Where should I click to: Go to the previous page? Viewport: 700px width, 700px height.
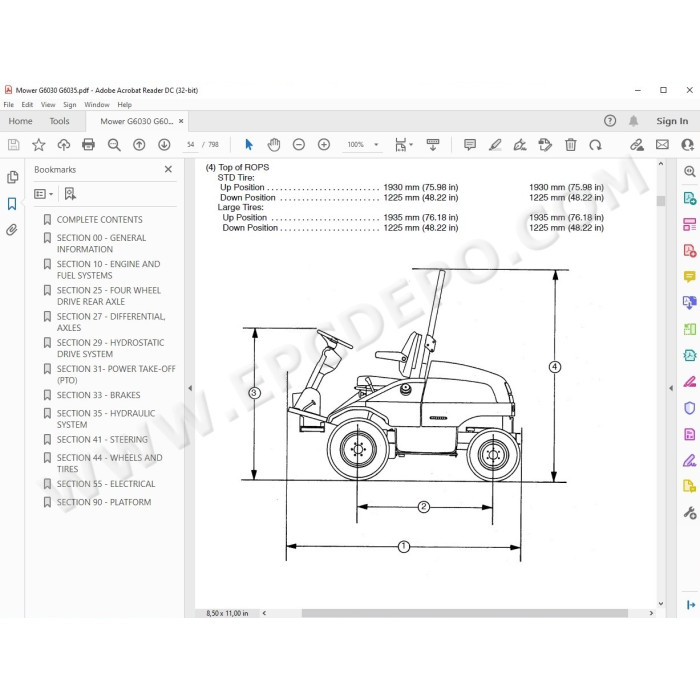tap(139, 145)
